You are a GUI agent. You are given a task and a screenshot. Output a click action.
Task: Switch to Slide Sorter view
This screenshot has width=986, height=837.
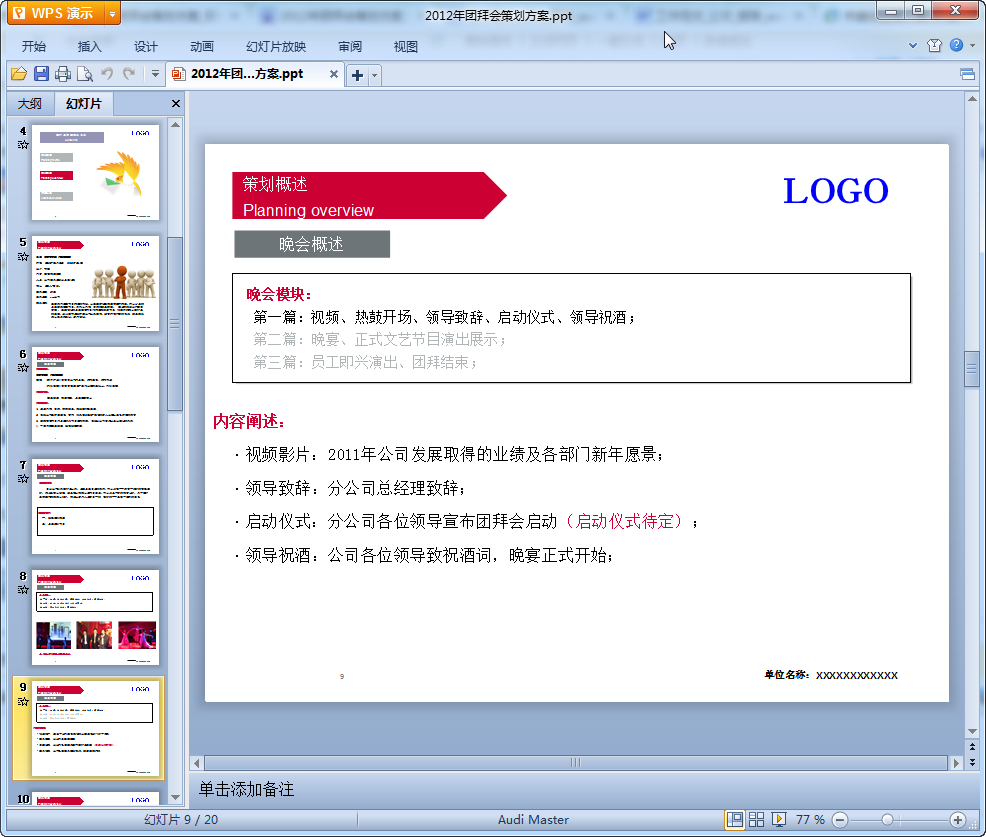click(x=756, y=819)
